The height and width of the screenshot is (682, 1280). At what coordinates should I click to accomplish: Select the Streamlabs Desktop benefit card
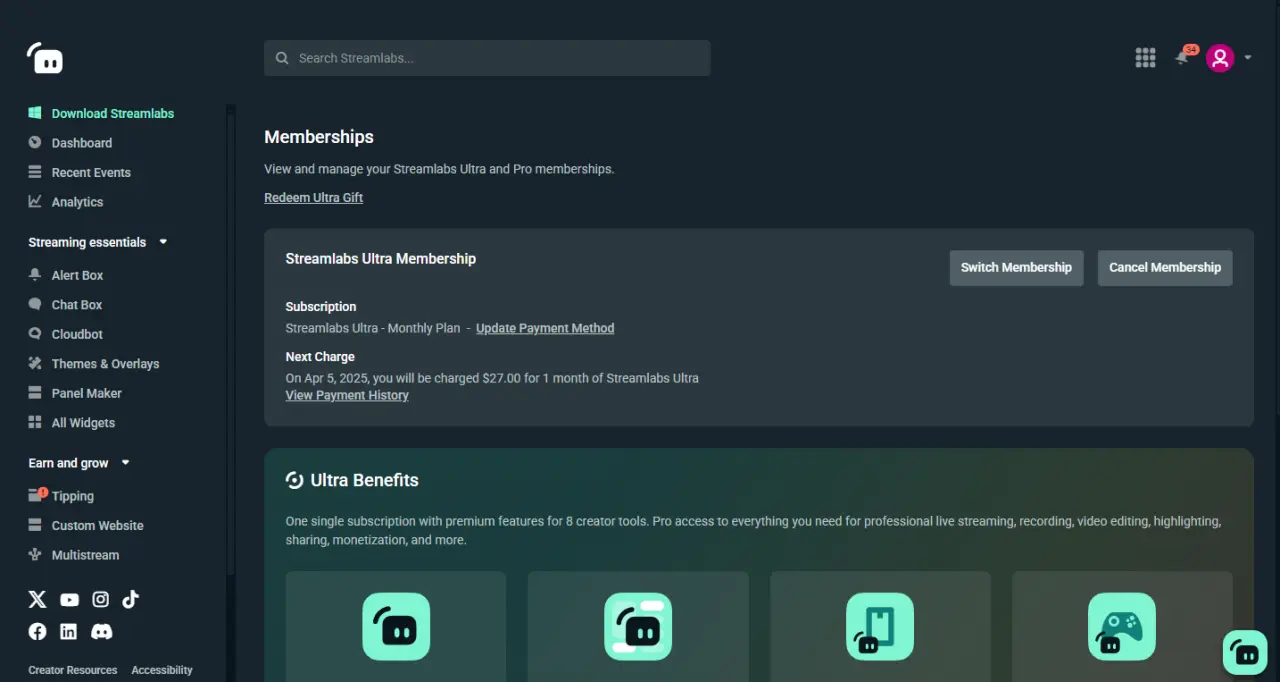coord(396,626)
